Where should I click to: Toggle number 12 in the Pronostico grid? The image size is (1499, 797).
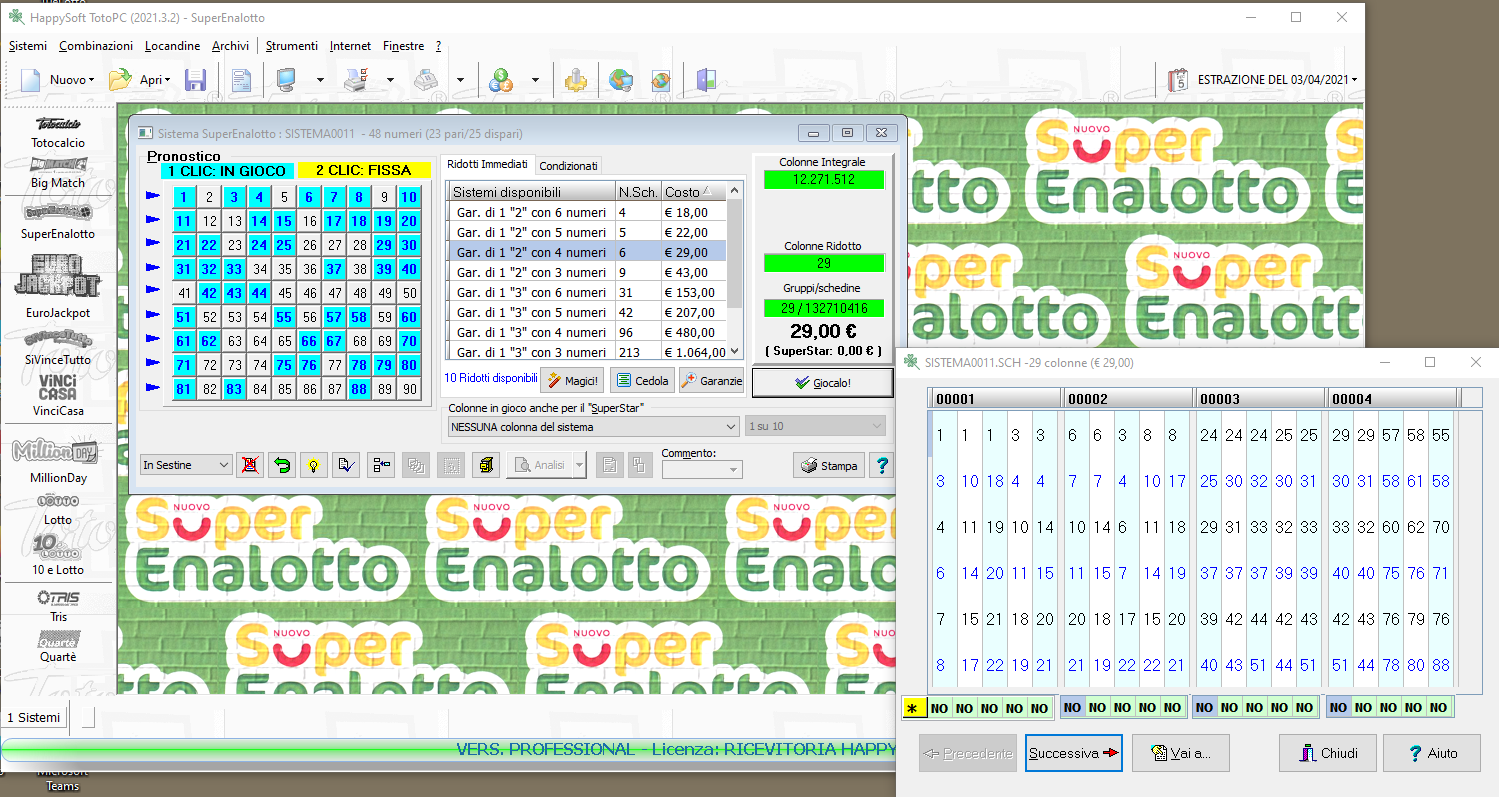[210, 221]
